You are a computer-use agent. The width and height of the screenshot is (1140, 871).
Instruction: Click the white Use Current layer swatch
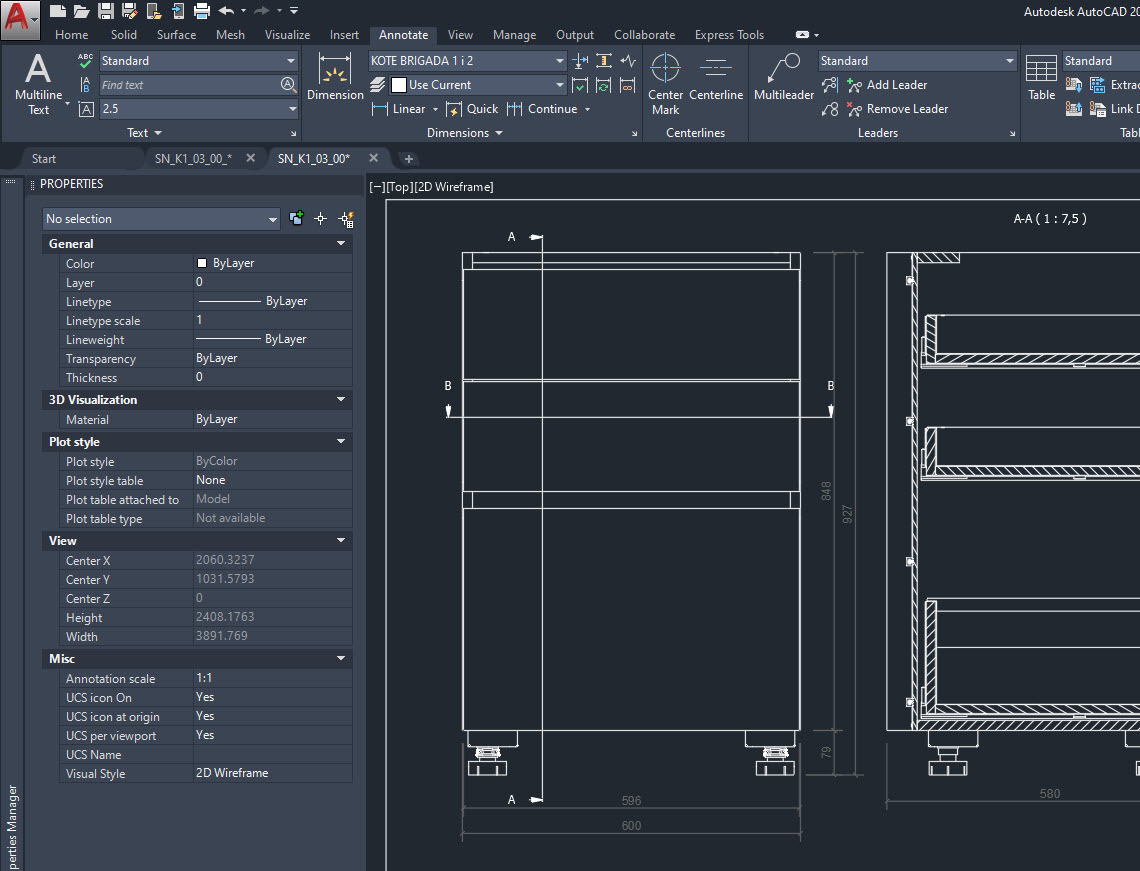(398, 85)
